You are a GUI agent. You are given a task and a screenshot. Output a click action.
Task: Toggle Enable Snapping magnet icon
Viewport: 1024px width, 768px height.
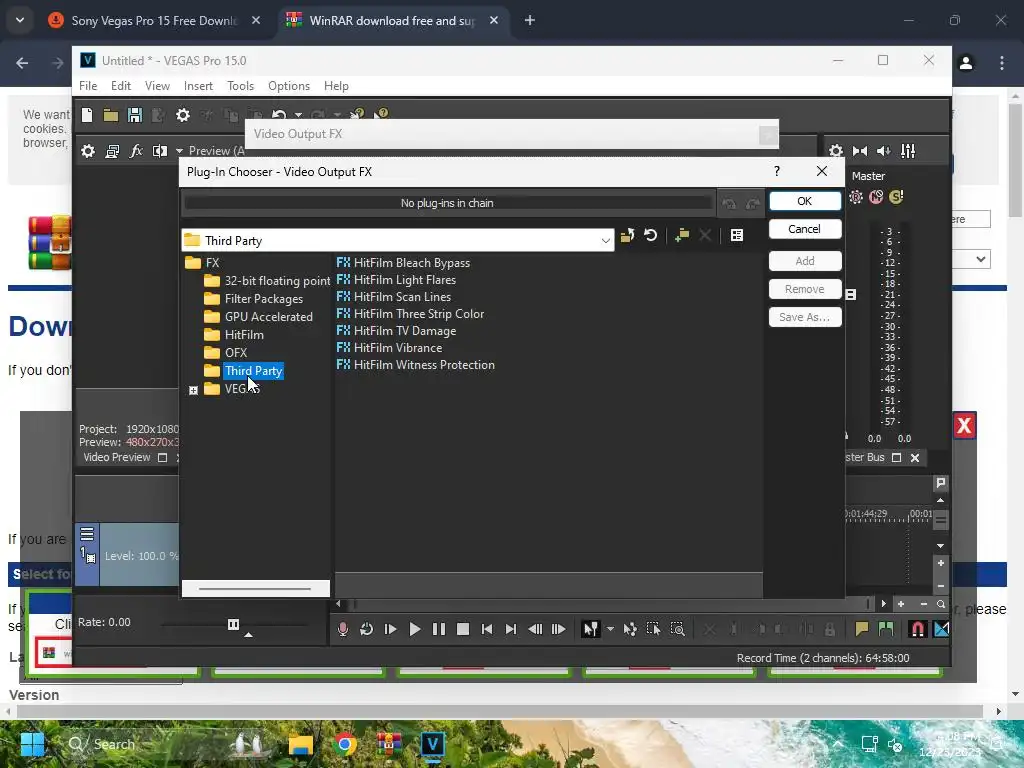click(917, 629)
